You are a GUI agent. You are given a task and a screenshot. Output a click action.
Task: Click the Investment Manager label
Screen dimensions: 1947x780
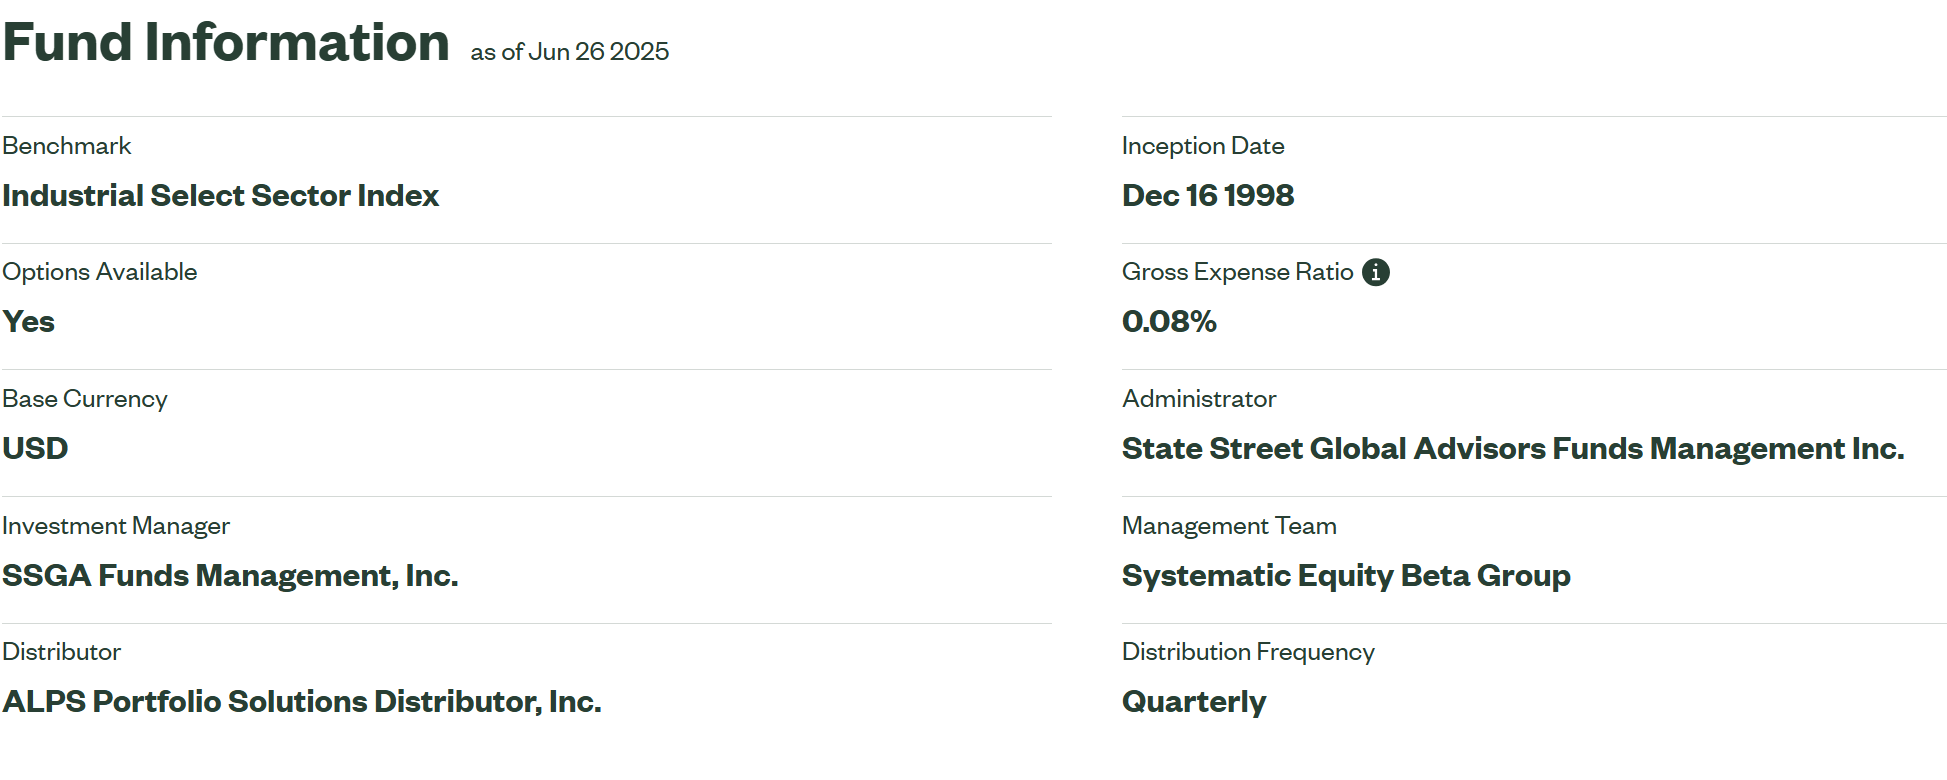pos(116,526)
